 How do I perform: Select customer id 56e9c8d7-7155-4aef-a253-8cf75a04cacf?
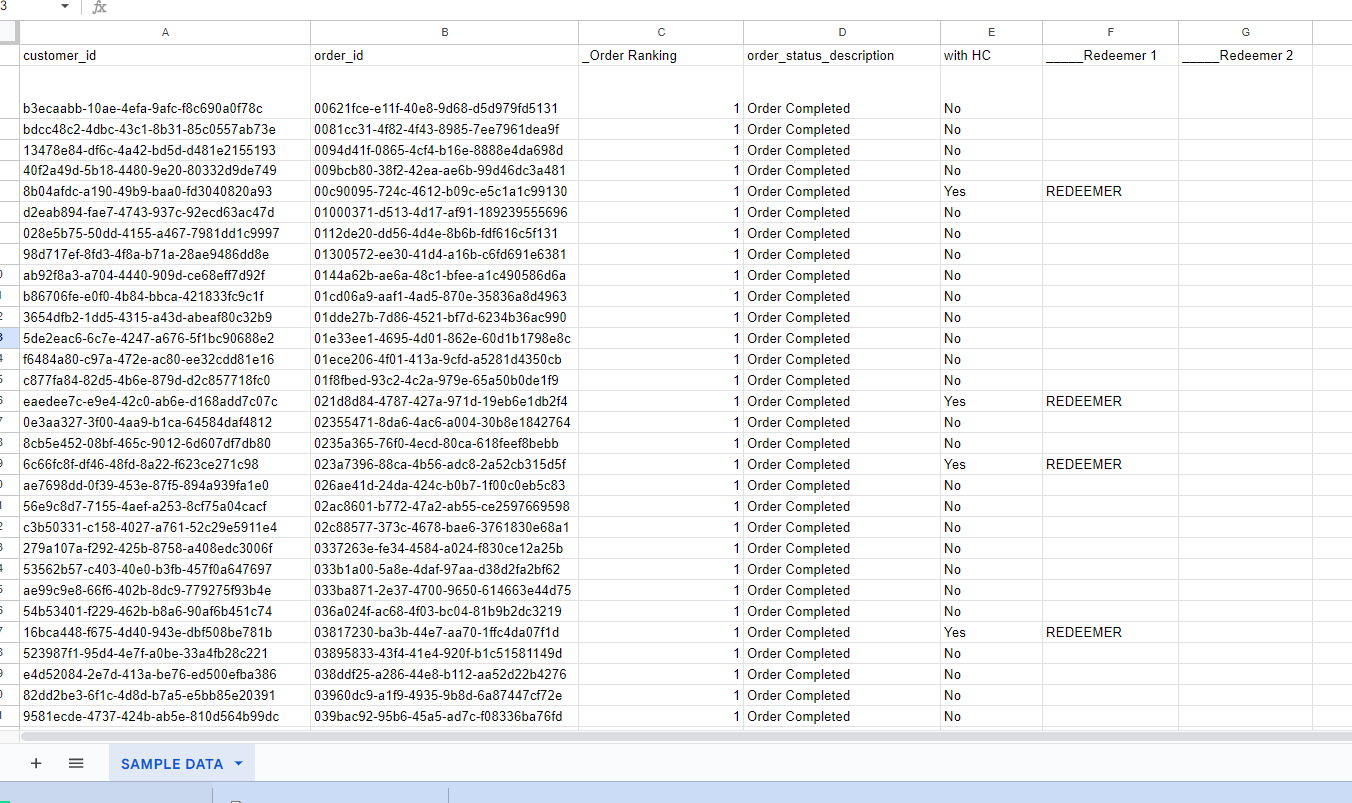coord(165,506)
